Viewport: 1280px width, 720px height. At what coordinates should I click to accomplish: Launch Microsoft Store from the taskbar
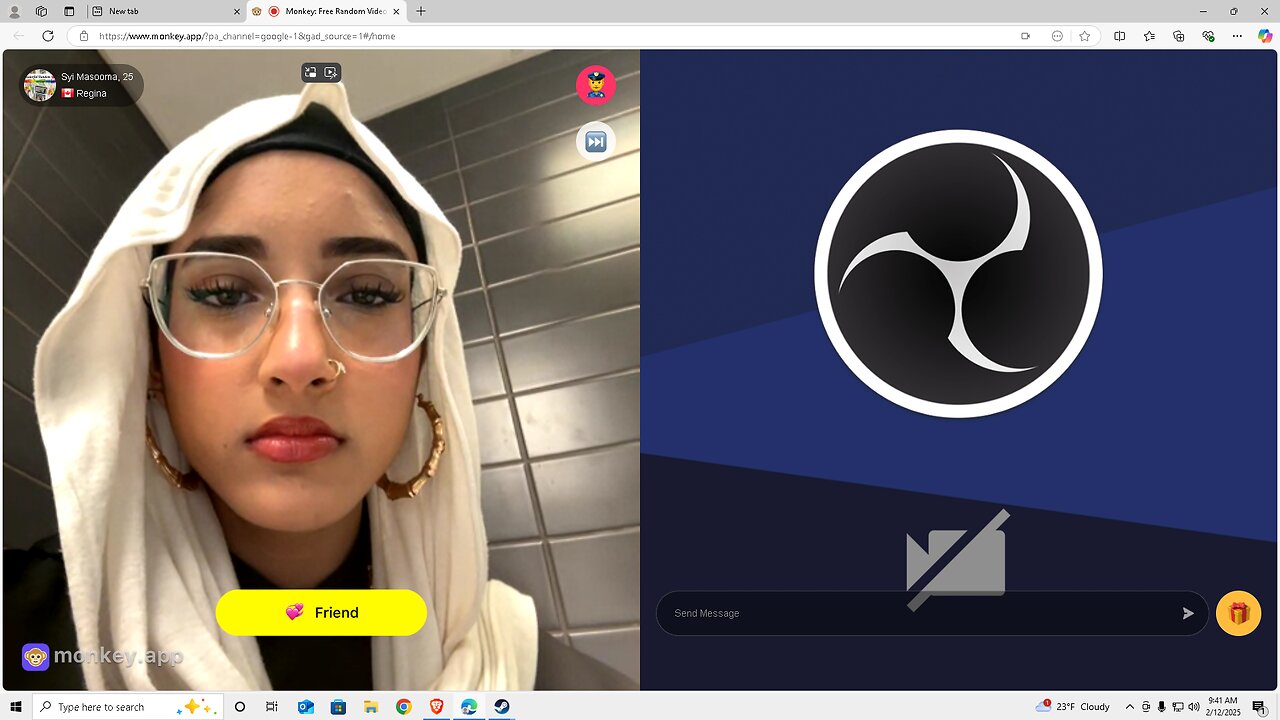tap(338, 707)
